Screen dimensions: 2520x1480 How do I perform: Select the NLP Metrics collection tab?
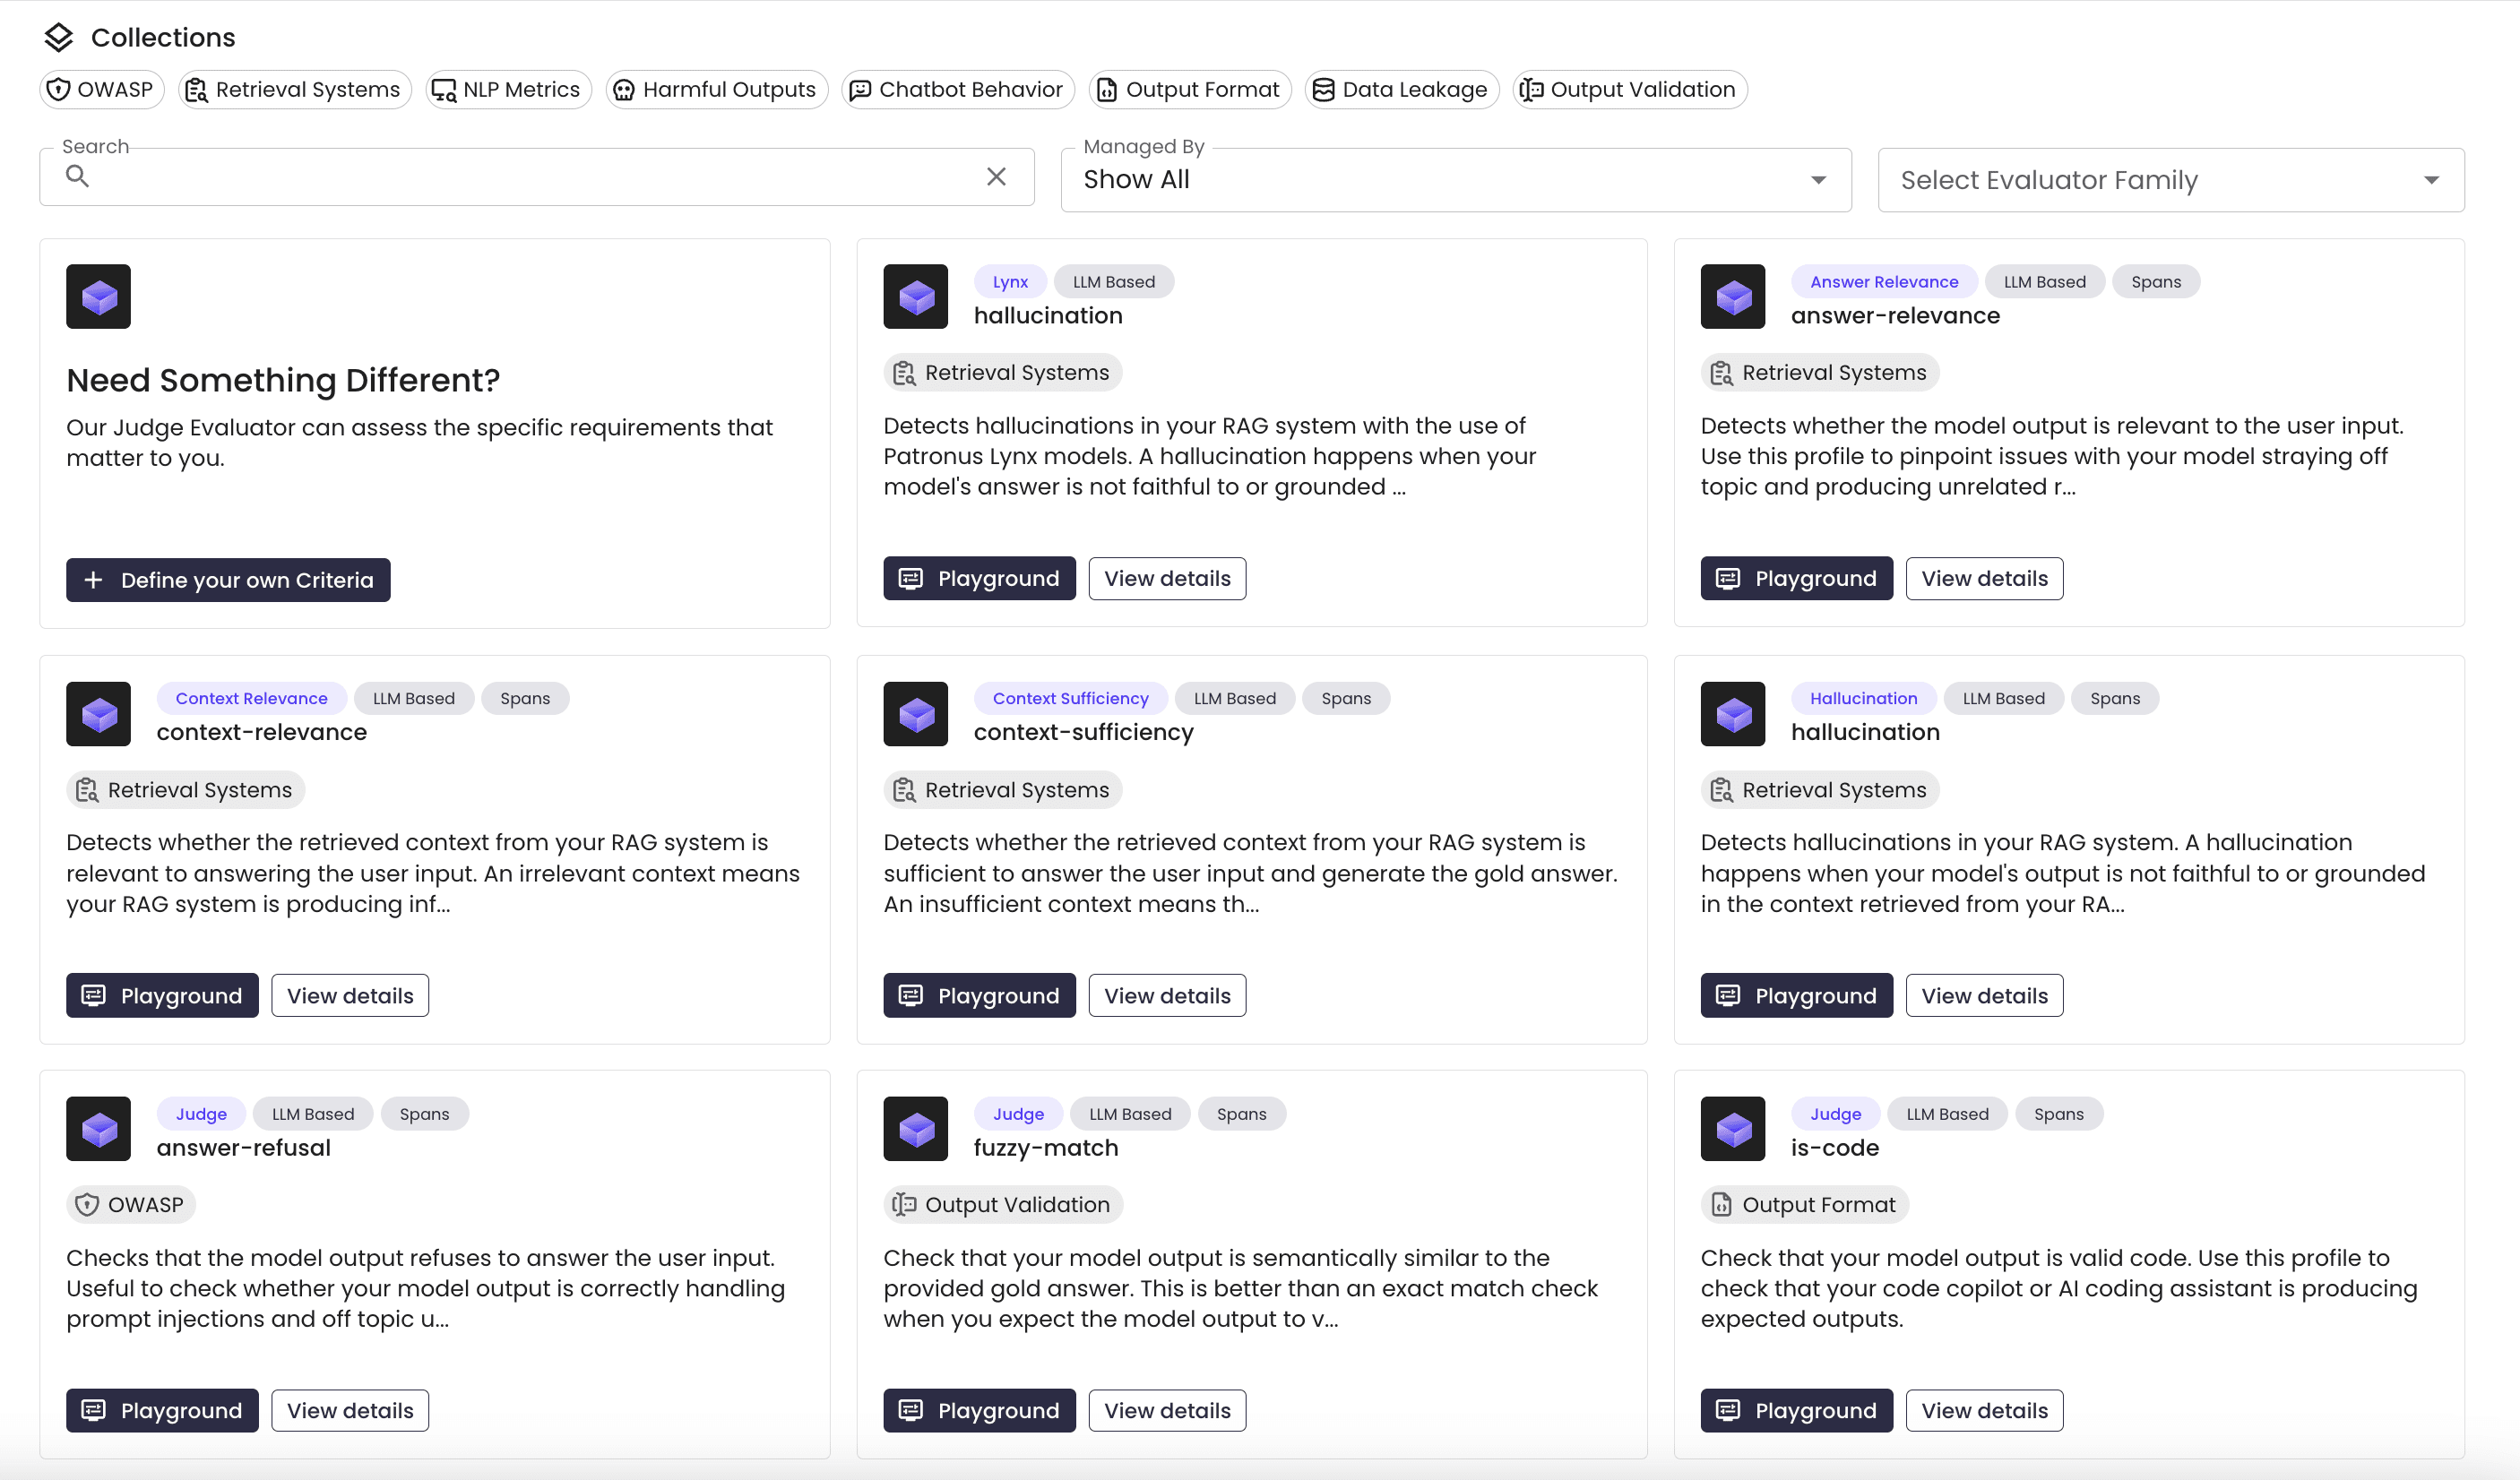508,89
